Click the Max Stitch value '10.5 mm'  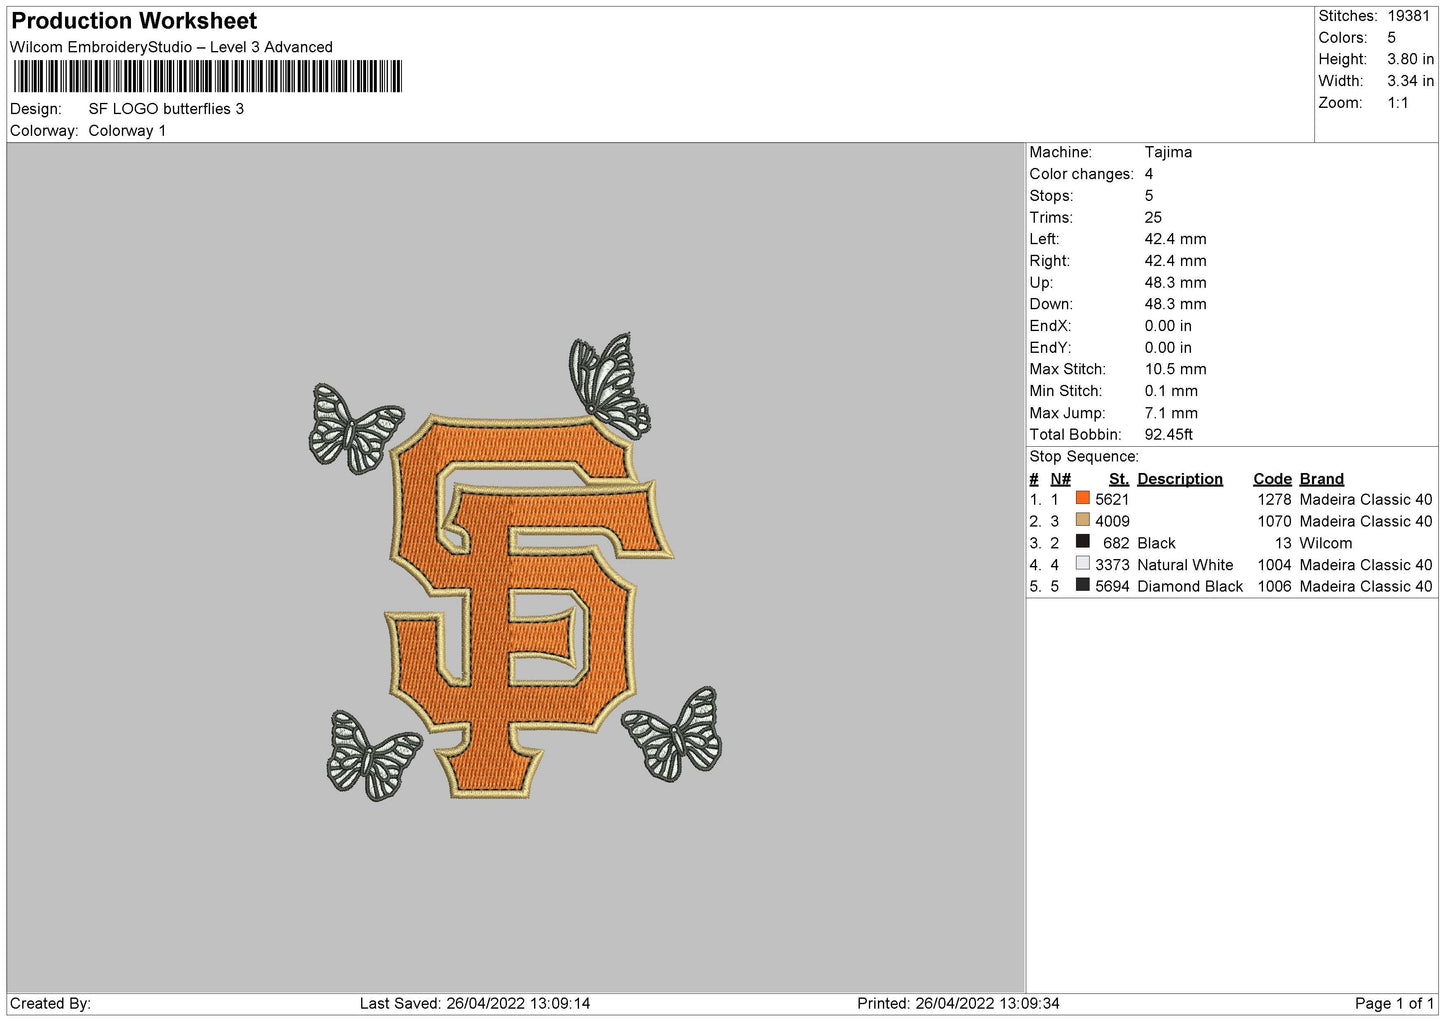(x=1176, y=369)
